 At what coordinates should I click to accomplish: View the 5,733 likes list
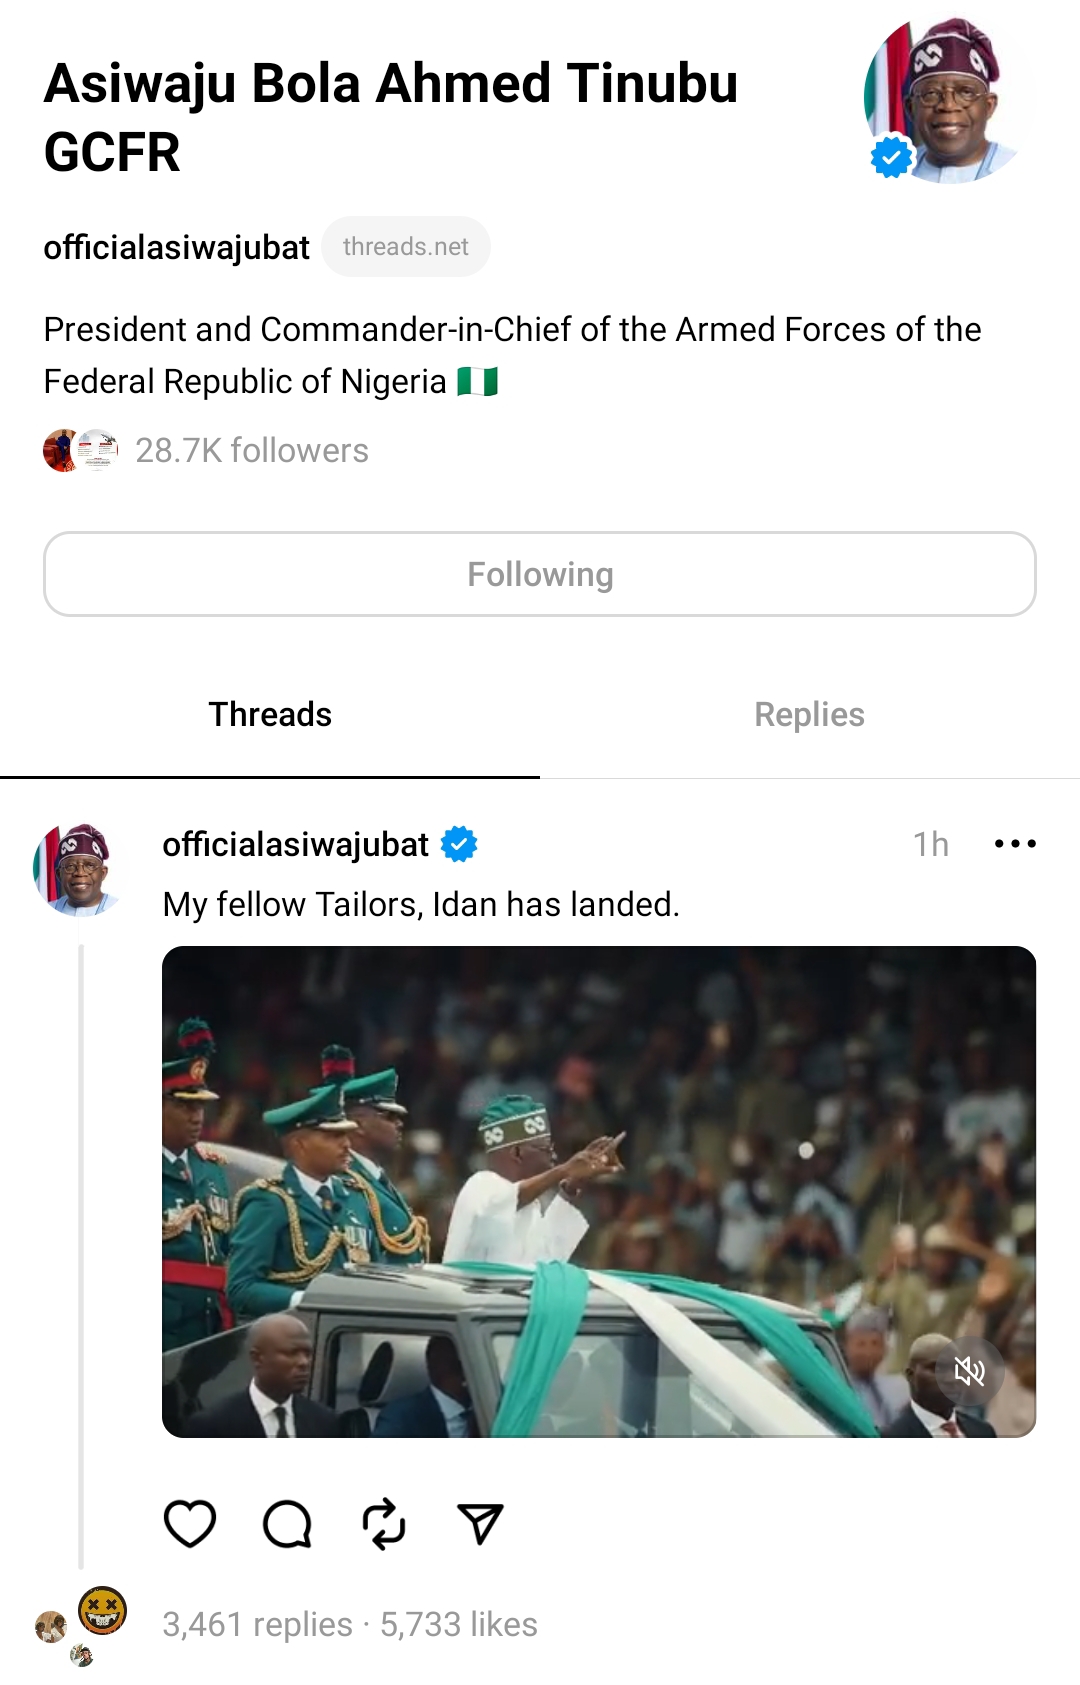point(459,1624)
